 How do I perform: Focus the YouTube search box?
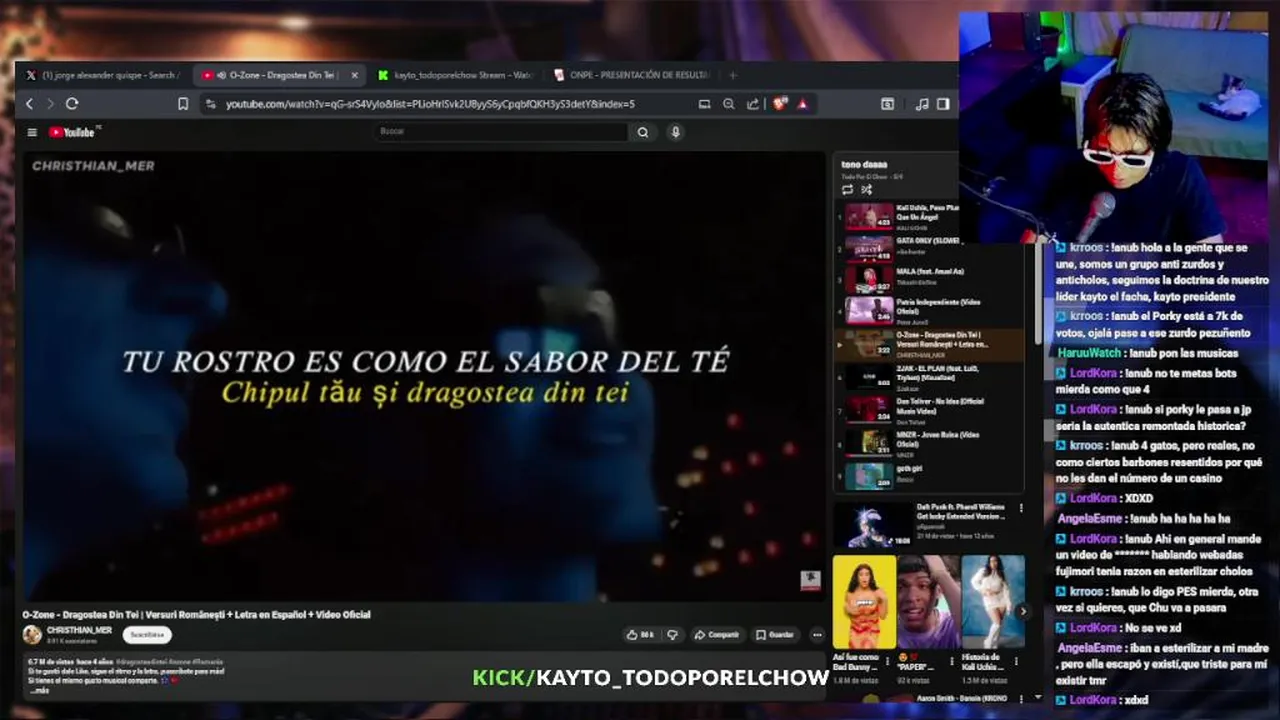[502, 132]
